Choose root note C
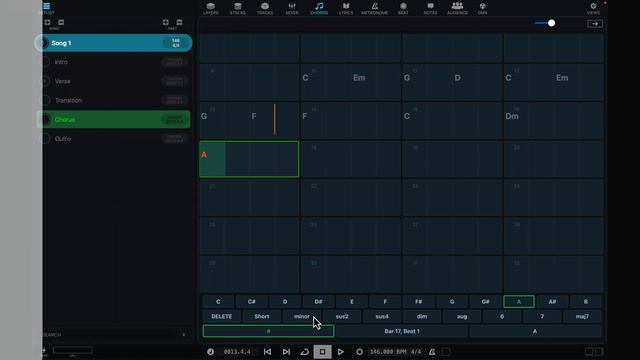 click(x=218, y=302)
